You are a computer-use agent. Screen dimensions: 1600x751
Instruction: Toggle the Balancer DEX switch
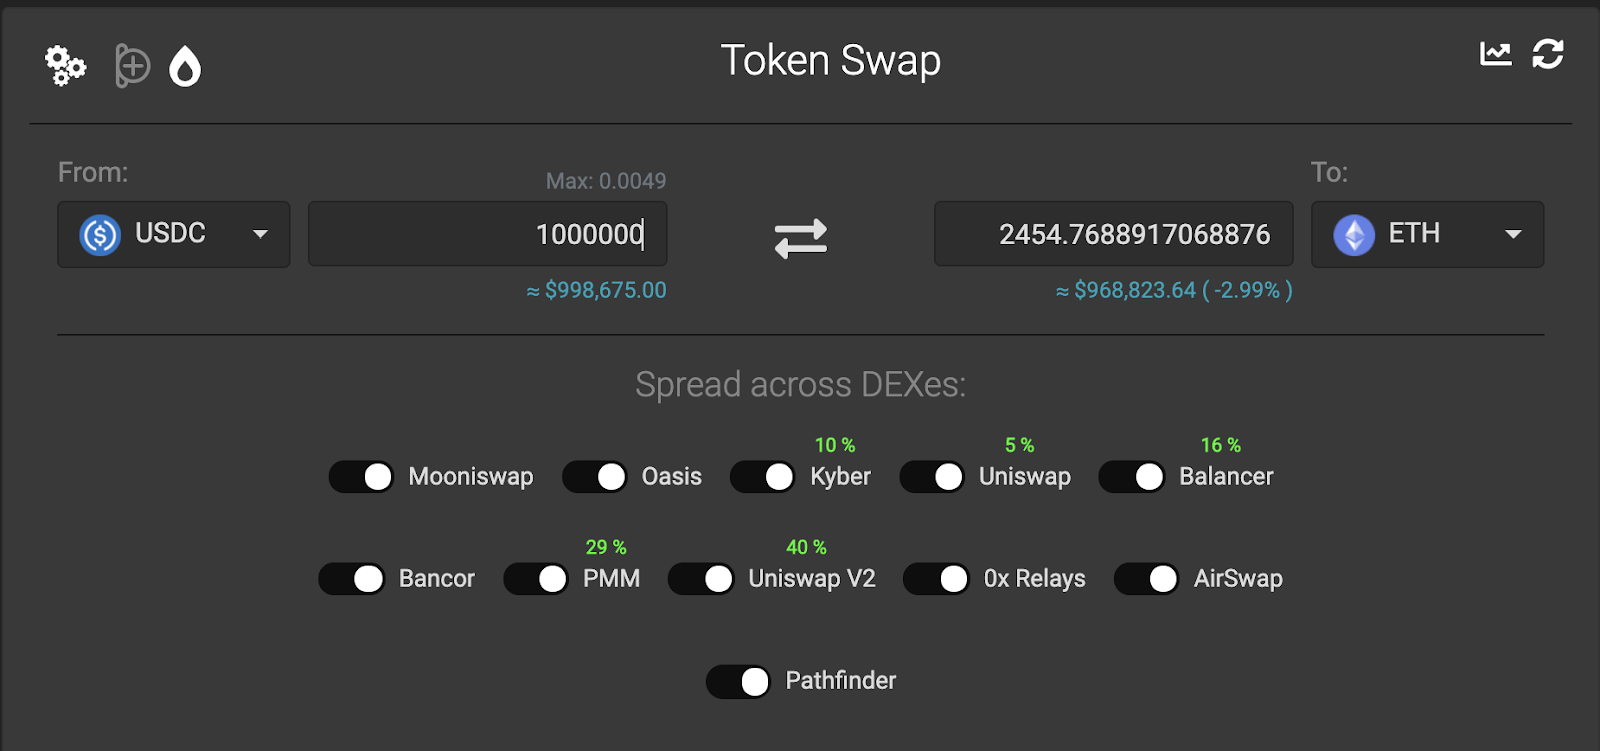pyautogui.click(x=1132, y=477)
